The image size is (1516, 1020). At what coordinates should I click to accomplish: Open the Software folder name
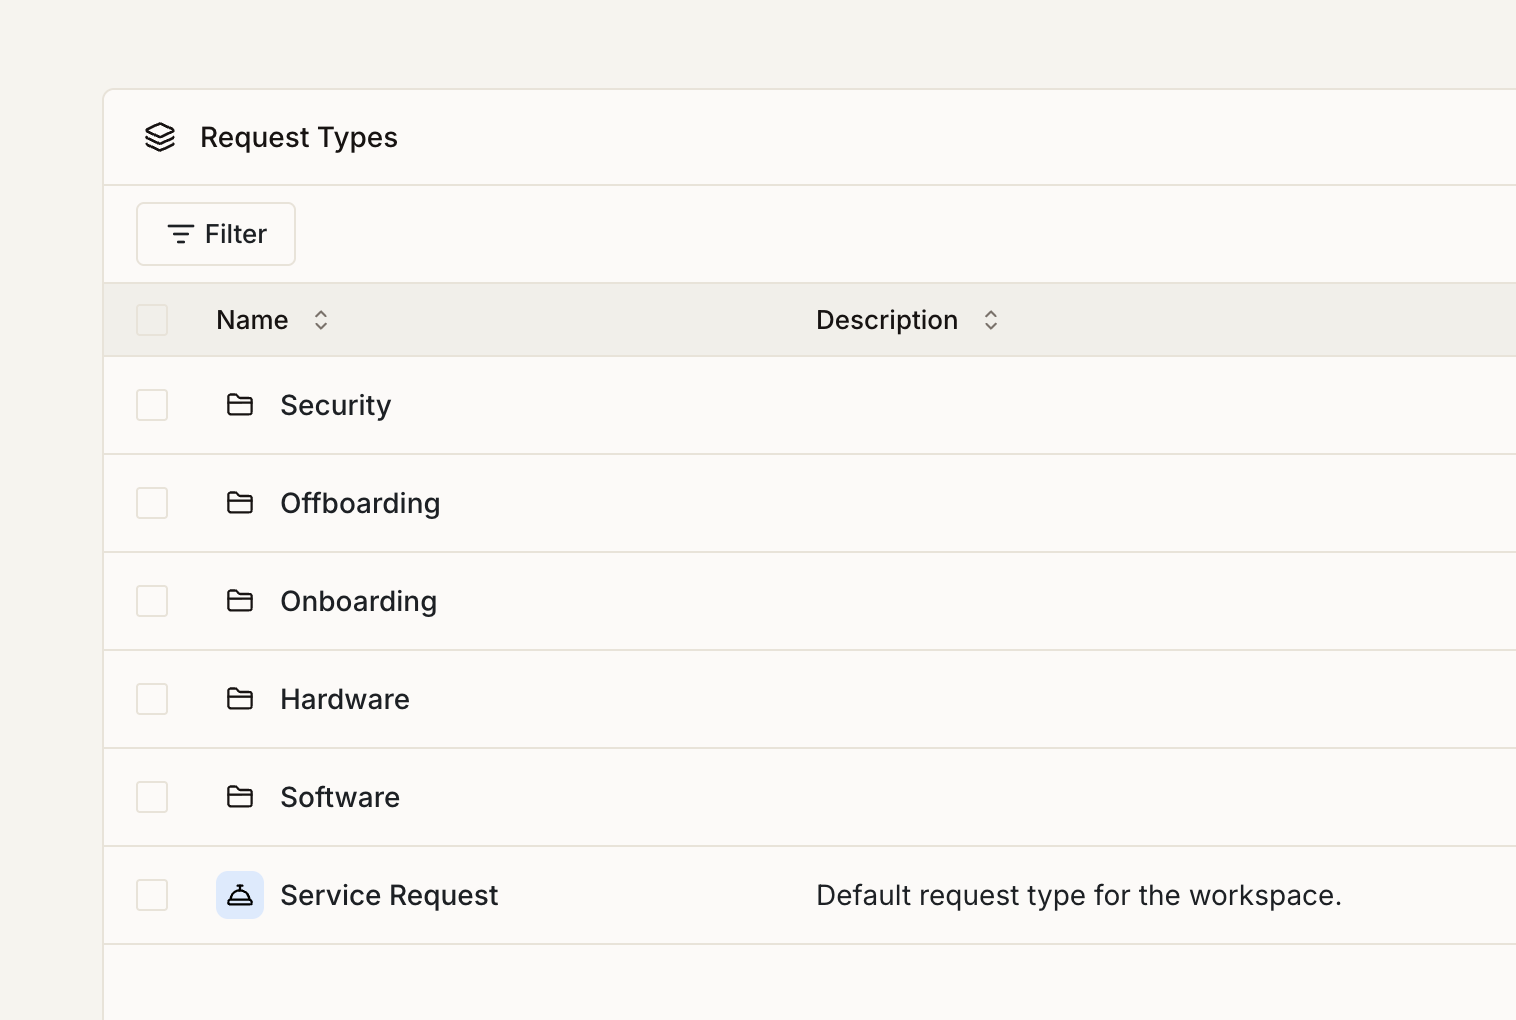click(340, 797)
